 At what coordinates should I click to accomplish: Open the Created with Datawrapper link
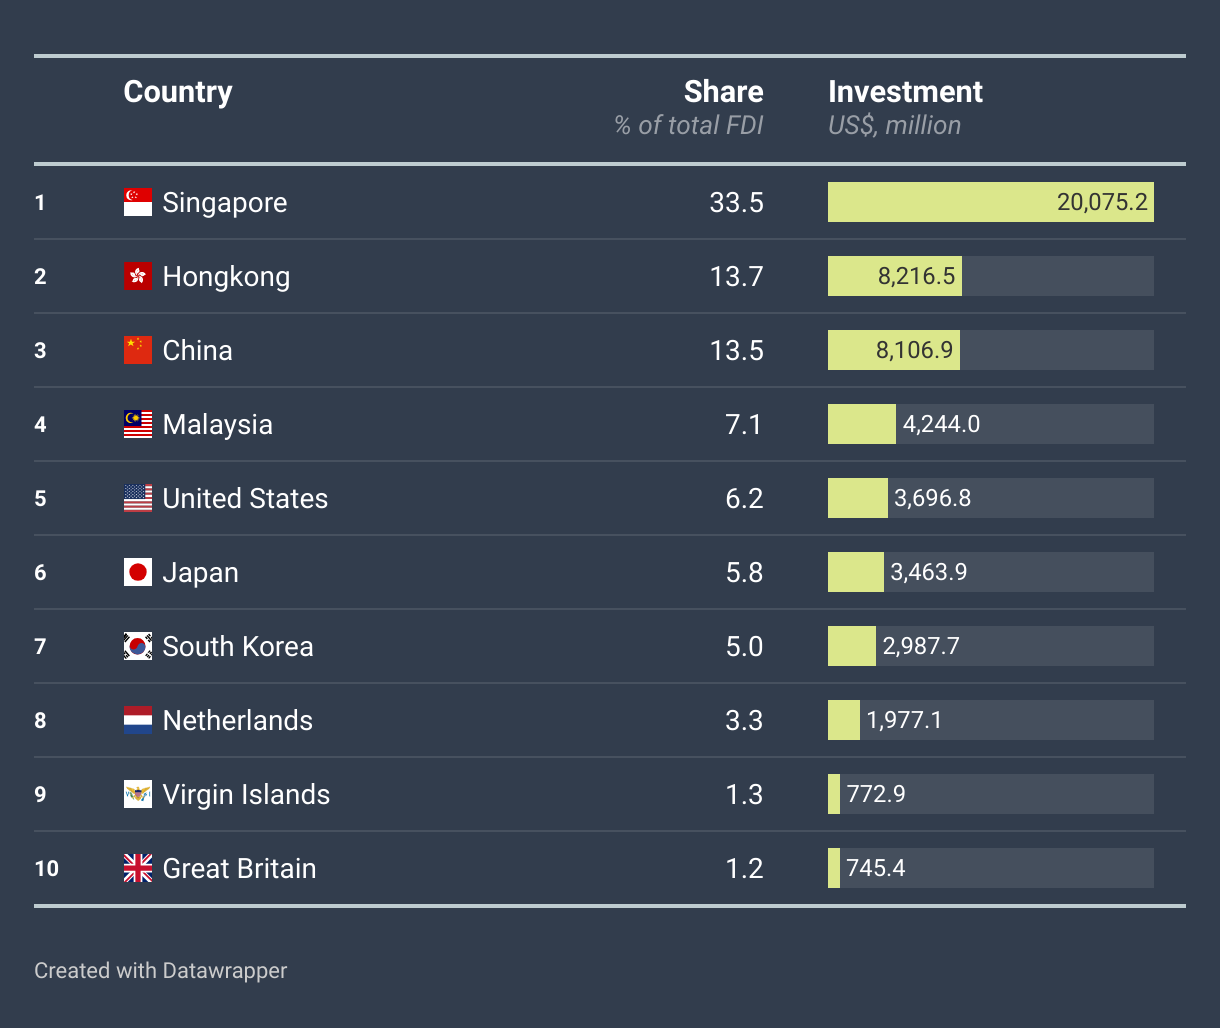(x=160, y=970)
